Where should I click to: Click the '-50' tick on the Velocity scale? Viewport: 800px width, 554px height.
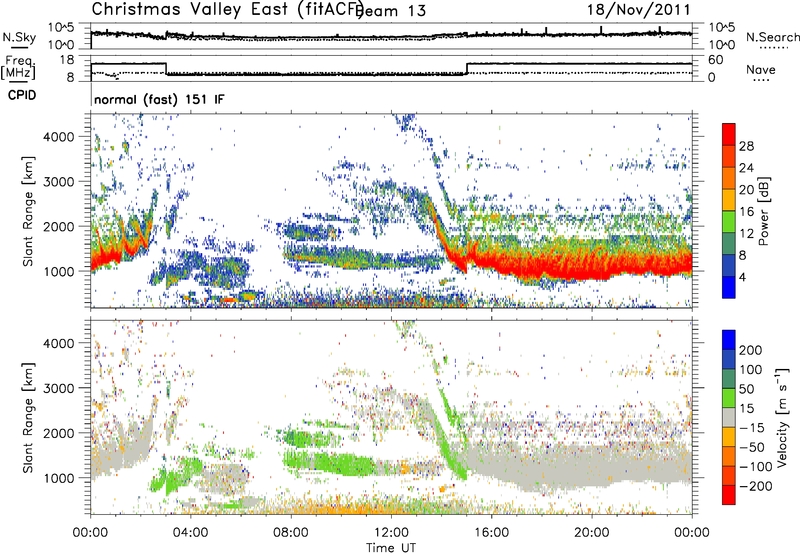(752, 447)
